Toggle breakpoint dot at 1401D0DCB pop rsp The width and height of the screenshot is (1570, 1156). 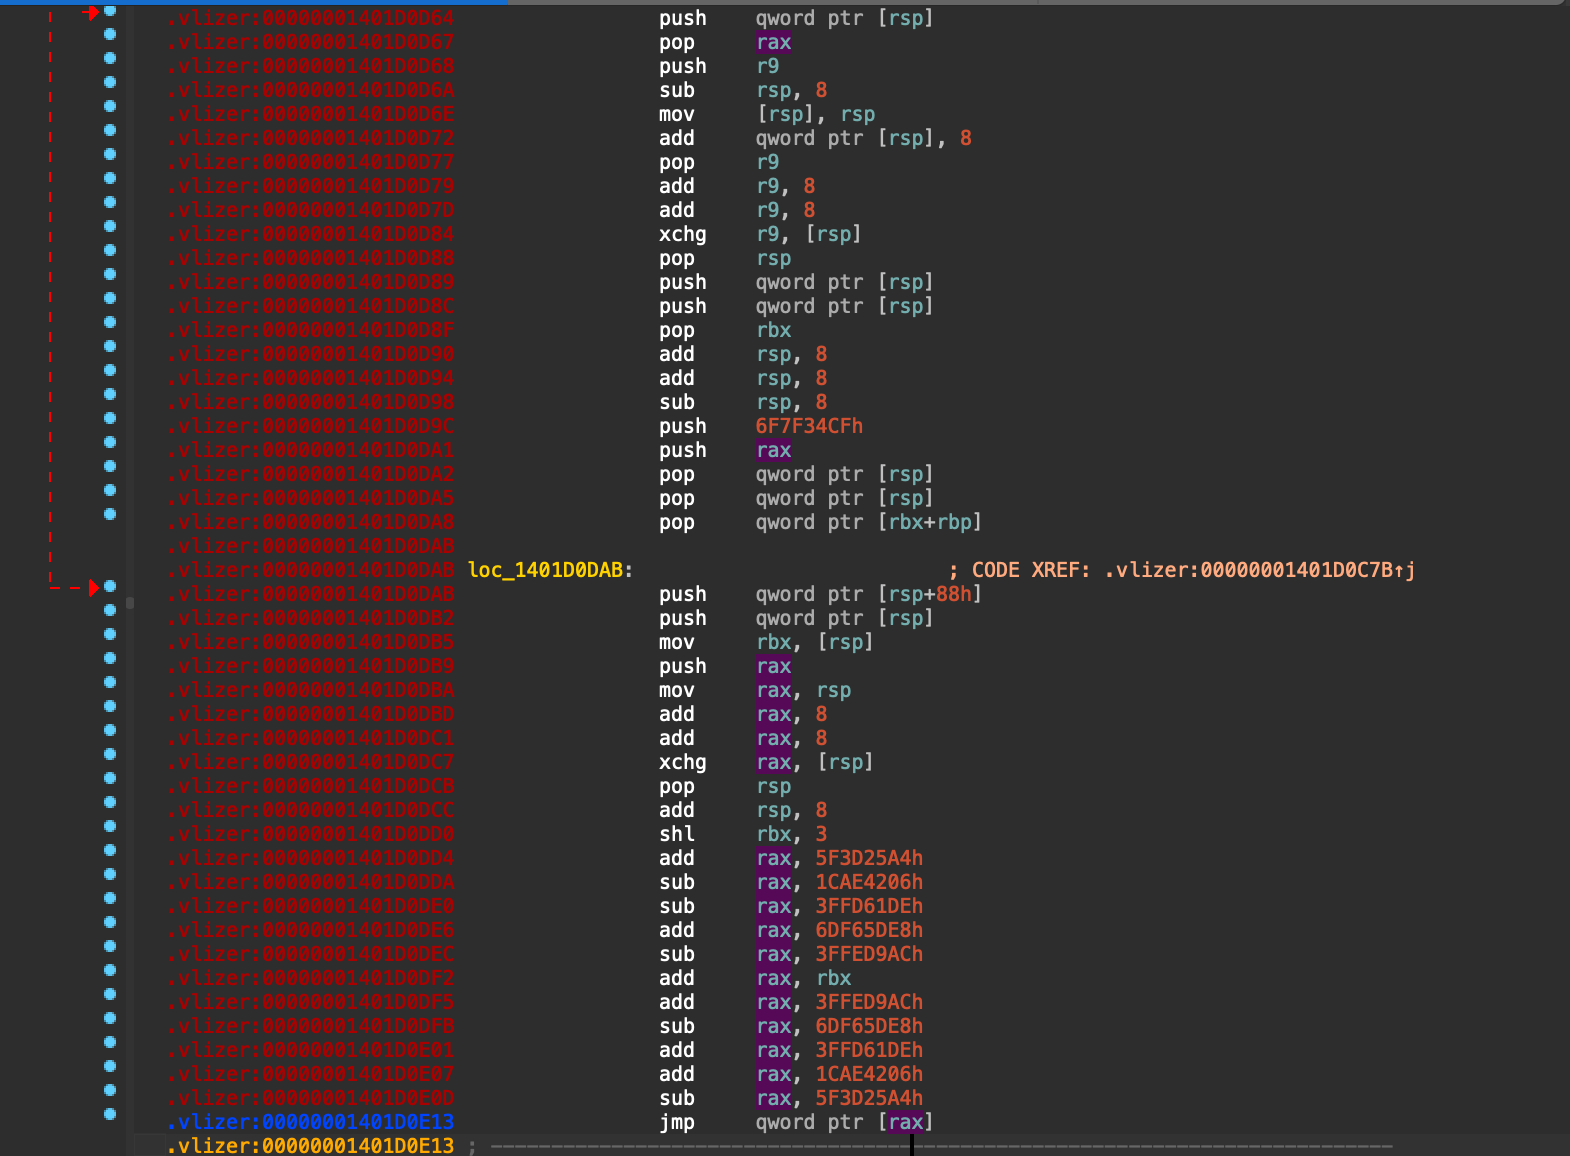[x=110, y=778]
